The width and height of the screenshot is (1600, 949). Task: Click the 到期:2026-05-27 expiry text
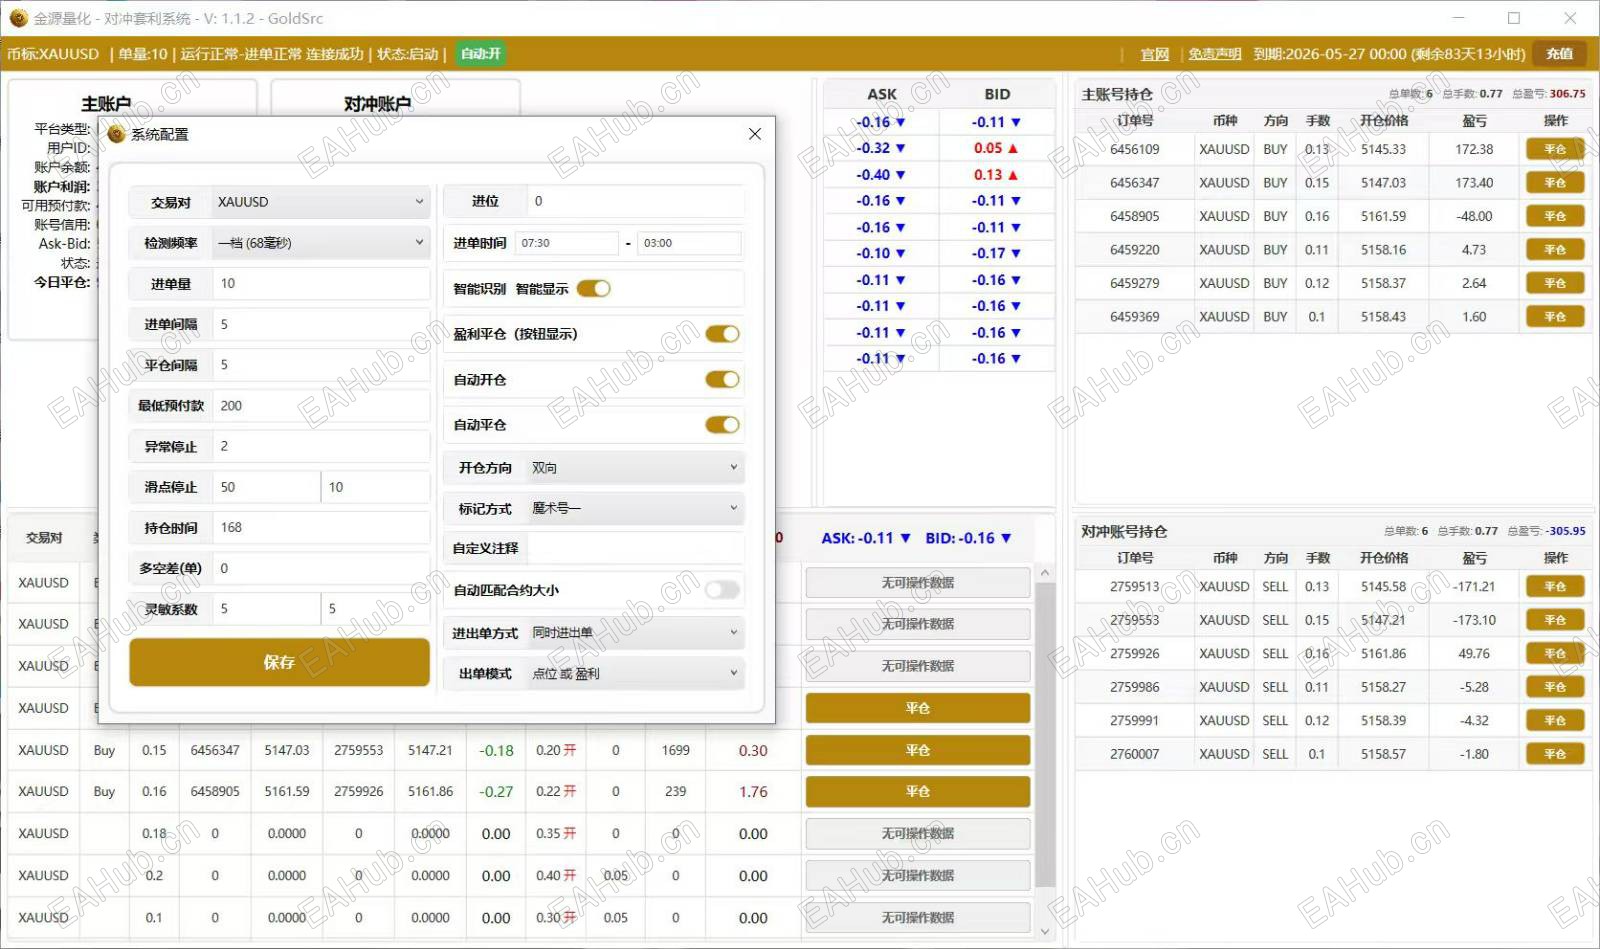click(1390, 54)
